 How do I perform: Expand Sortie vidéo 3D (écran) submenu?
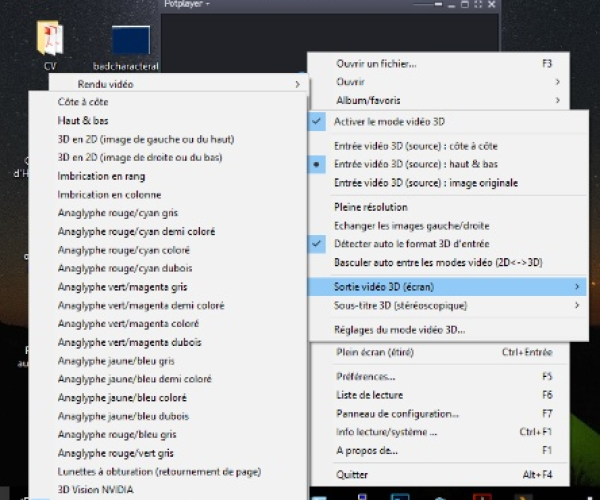click(x=448, y=287)
